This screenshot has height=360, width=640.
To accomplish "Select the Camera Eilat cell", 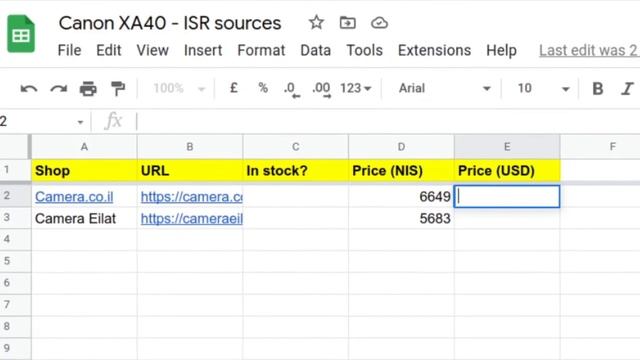I will (x=84, y=218).
